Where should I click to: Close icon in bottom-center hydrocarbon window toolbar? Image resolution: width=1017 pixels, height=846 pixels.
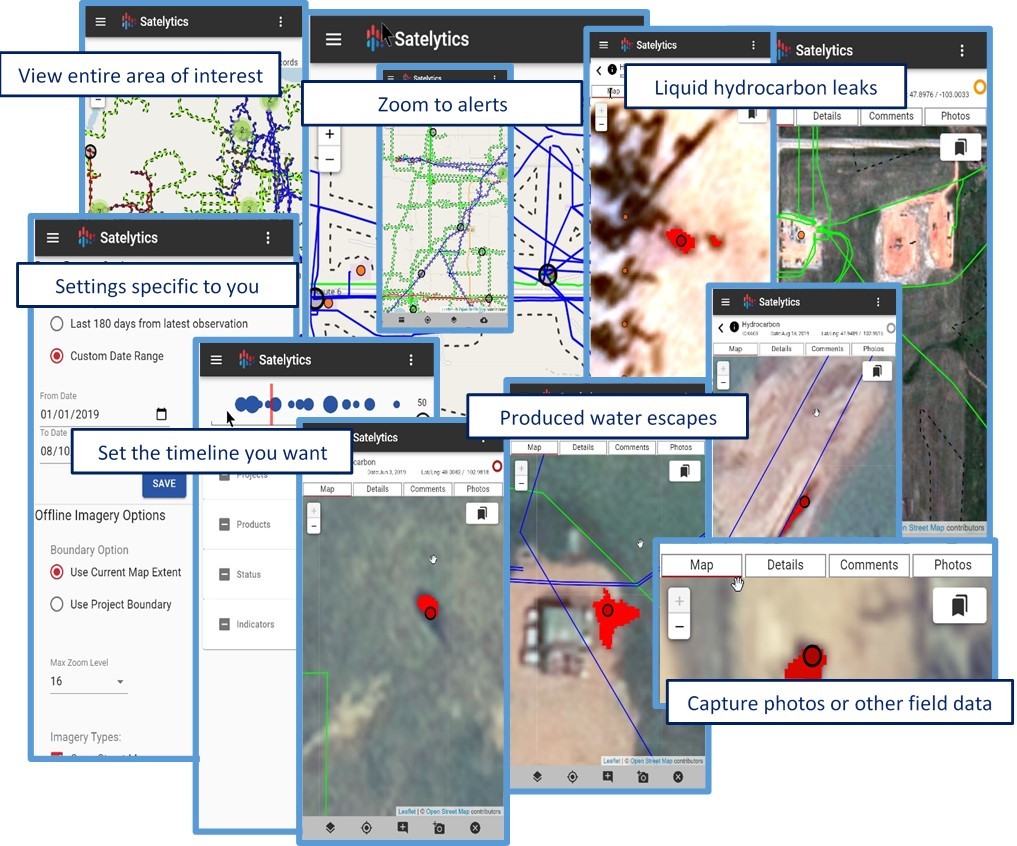tap(475, 828)
